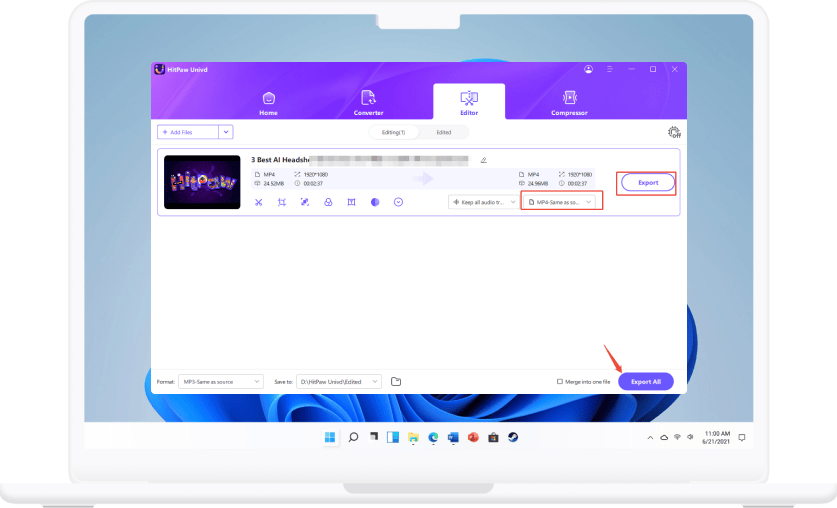Open Task View on the taskbar

click(374, 437)
